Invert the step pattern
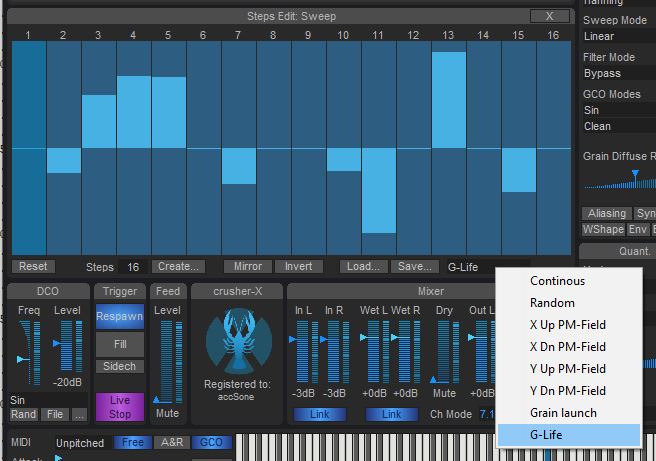 (298, 266)
